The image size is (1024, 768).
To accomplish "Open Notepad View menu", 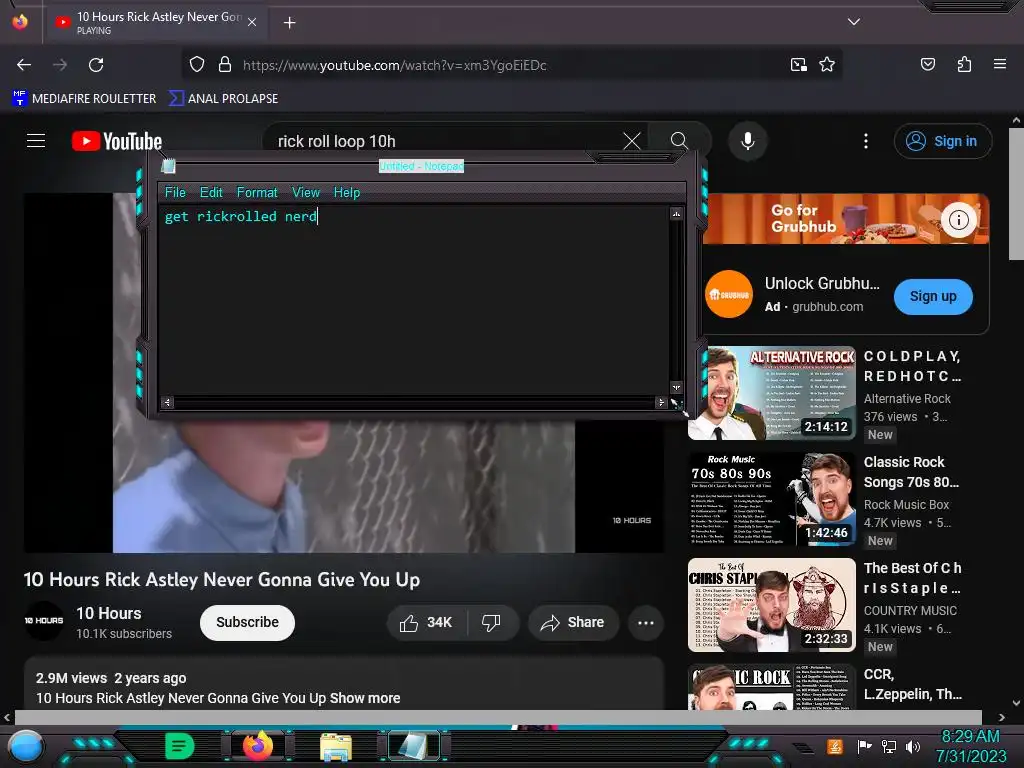I will click(306, 193).
